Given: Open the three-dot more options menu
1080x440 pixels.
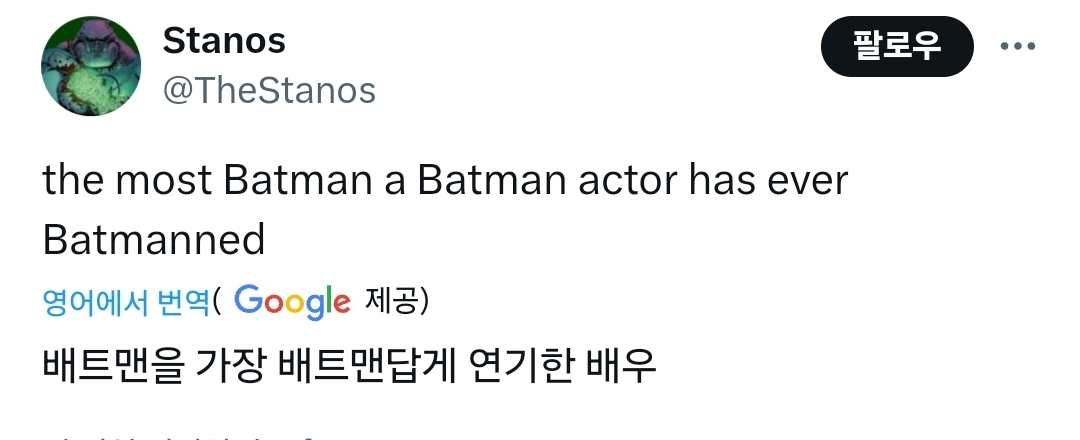Looking at the screenshot, I should tap(1017, 46).
